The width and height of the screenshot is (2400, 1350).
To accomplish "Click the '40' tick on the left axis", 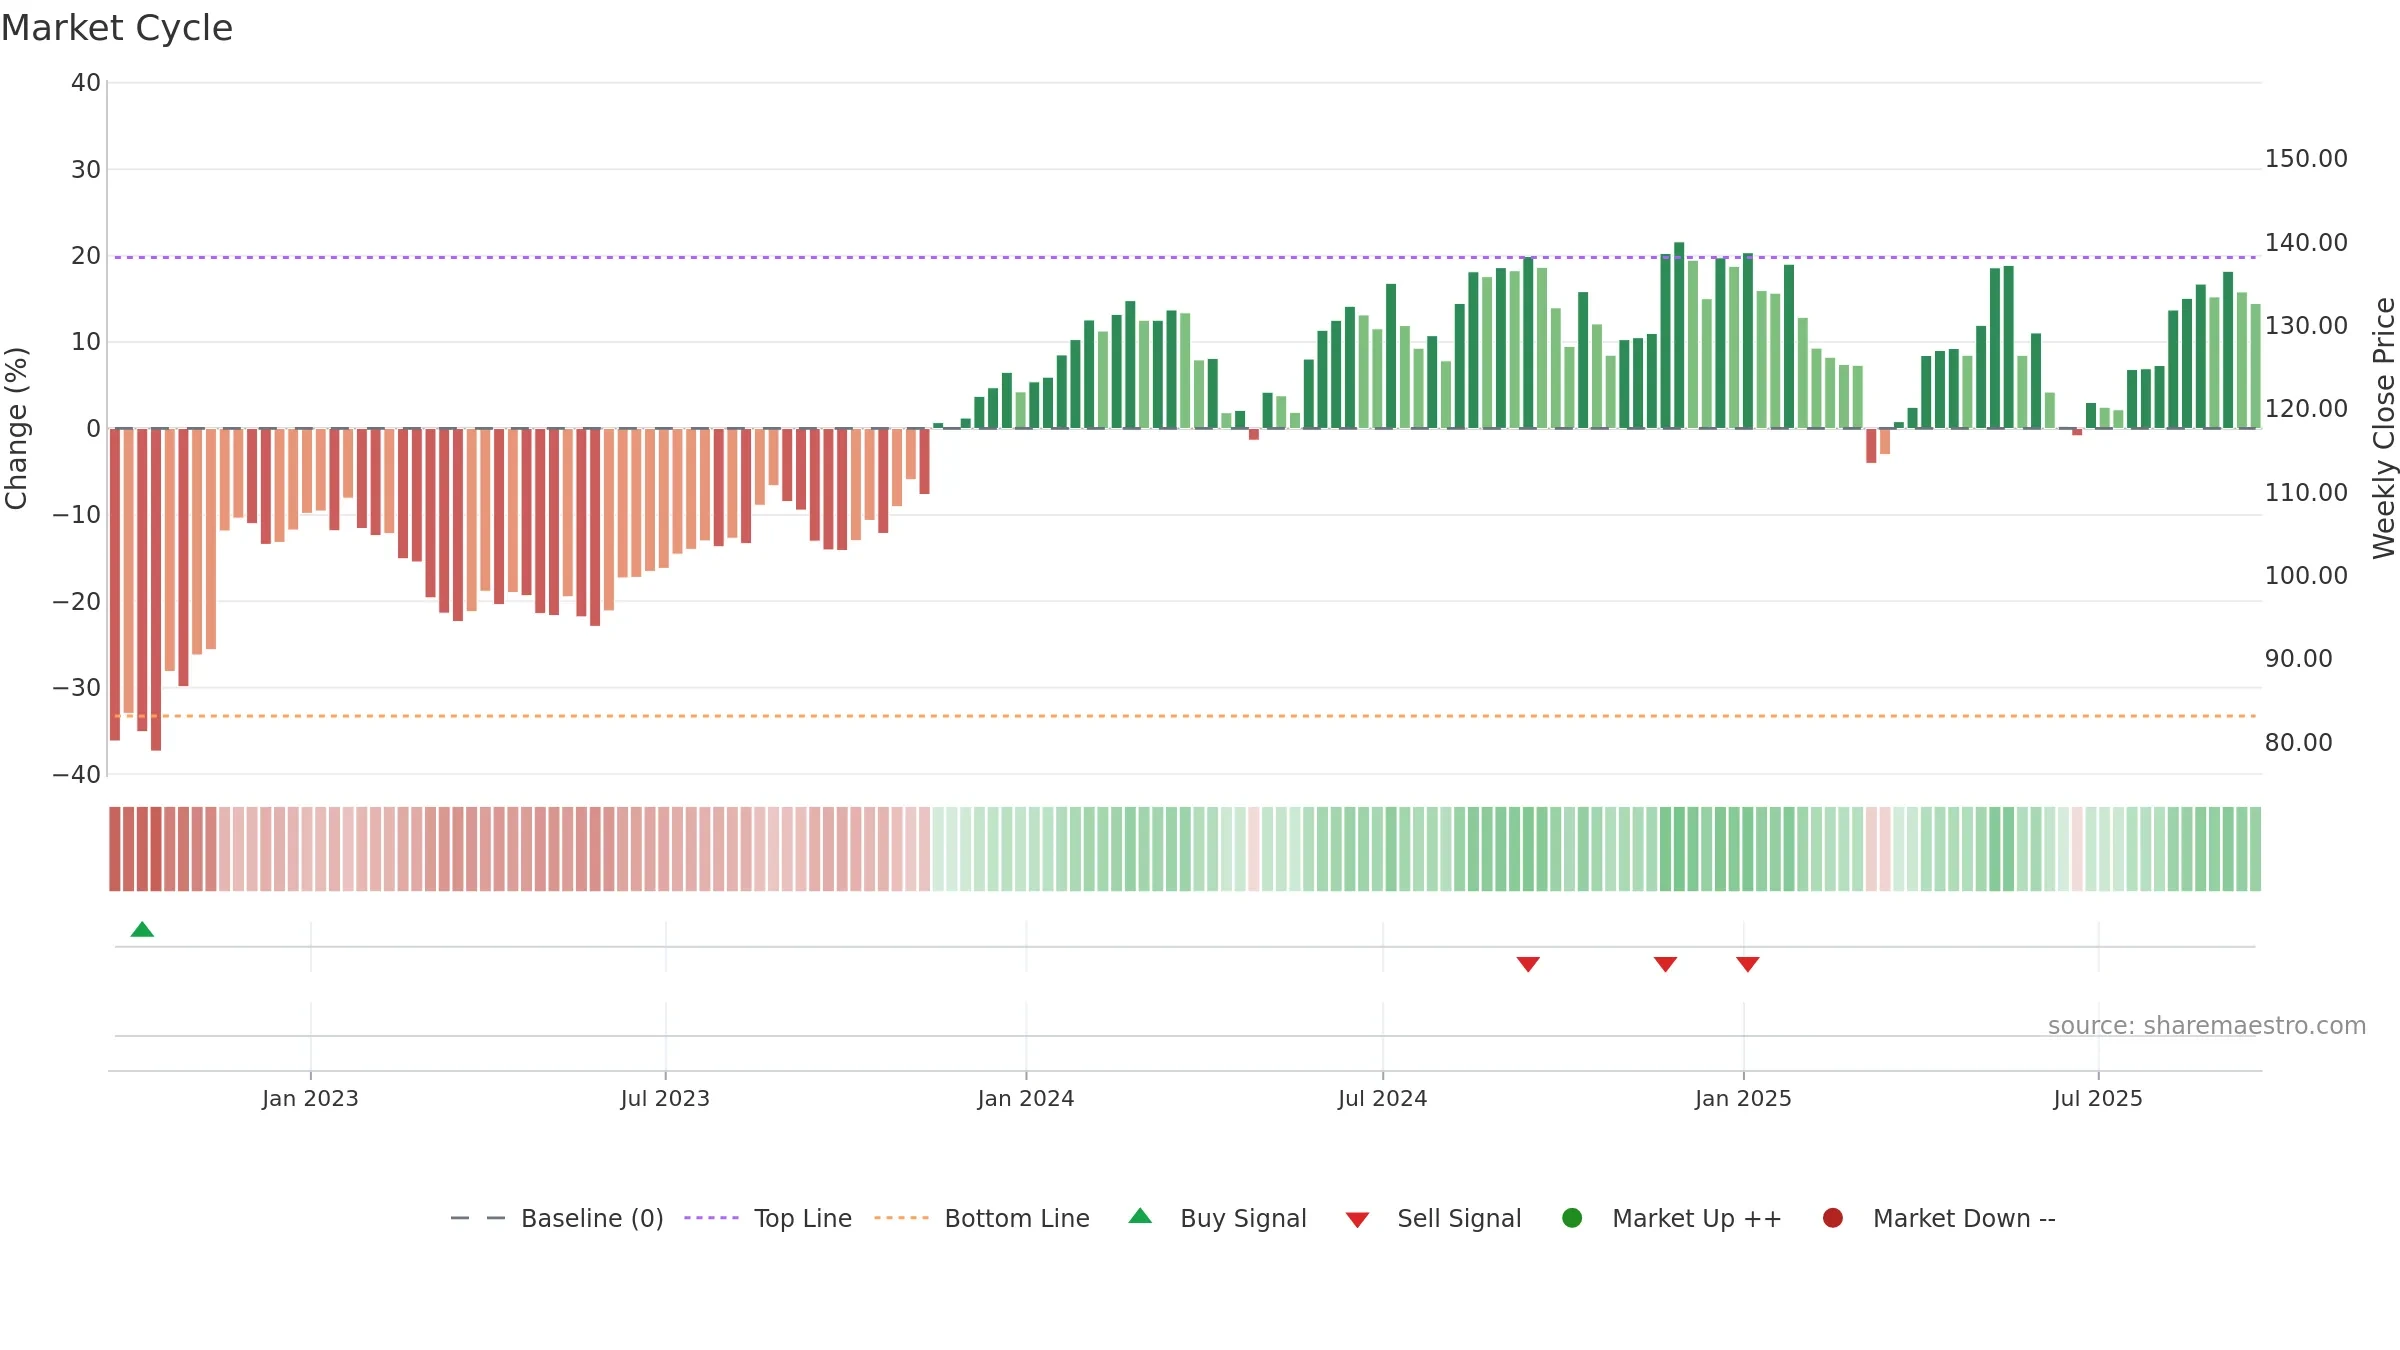I will tap(86, 83).
